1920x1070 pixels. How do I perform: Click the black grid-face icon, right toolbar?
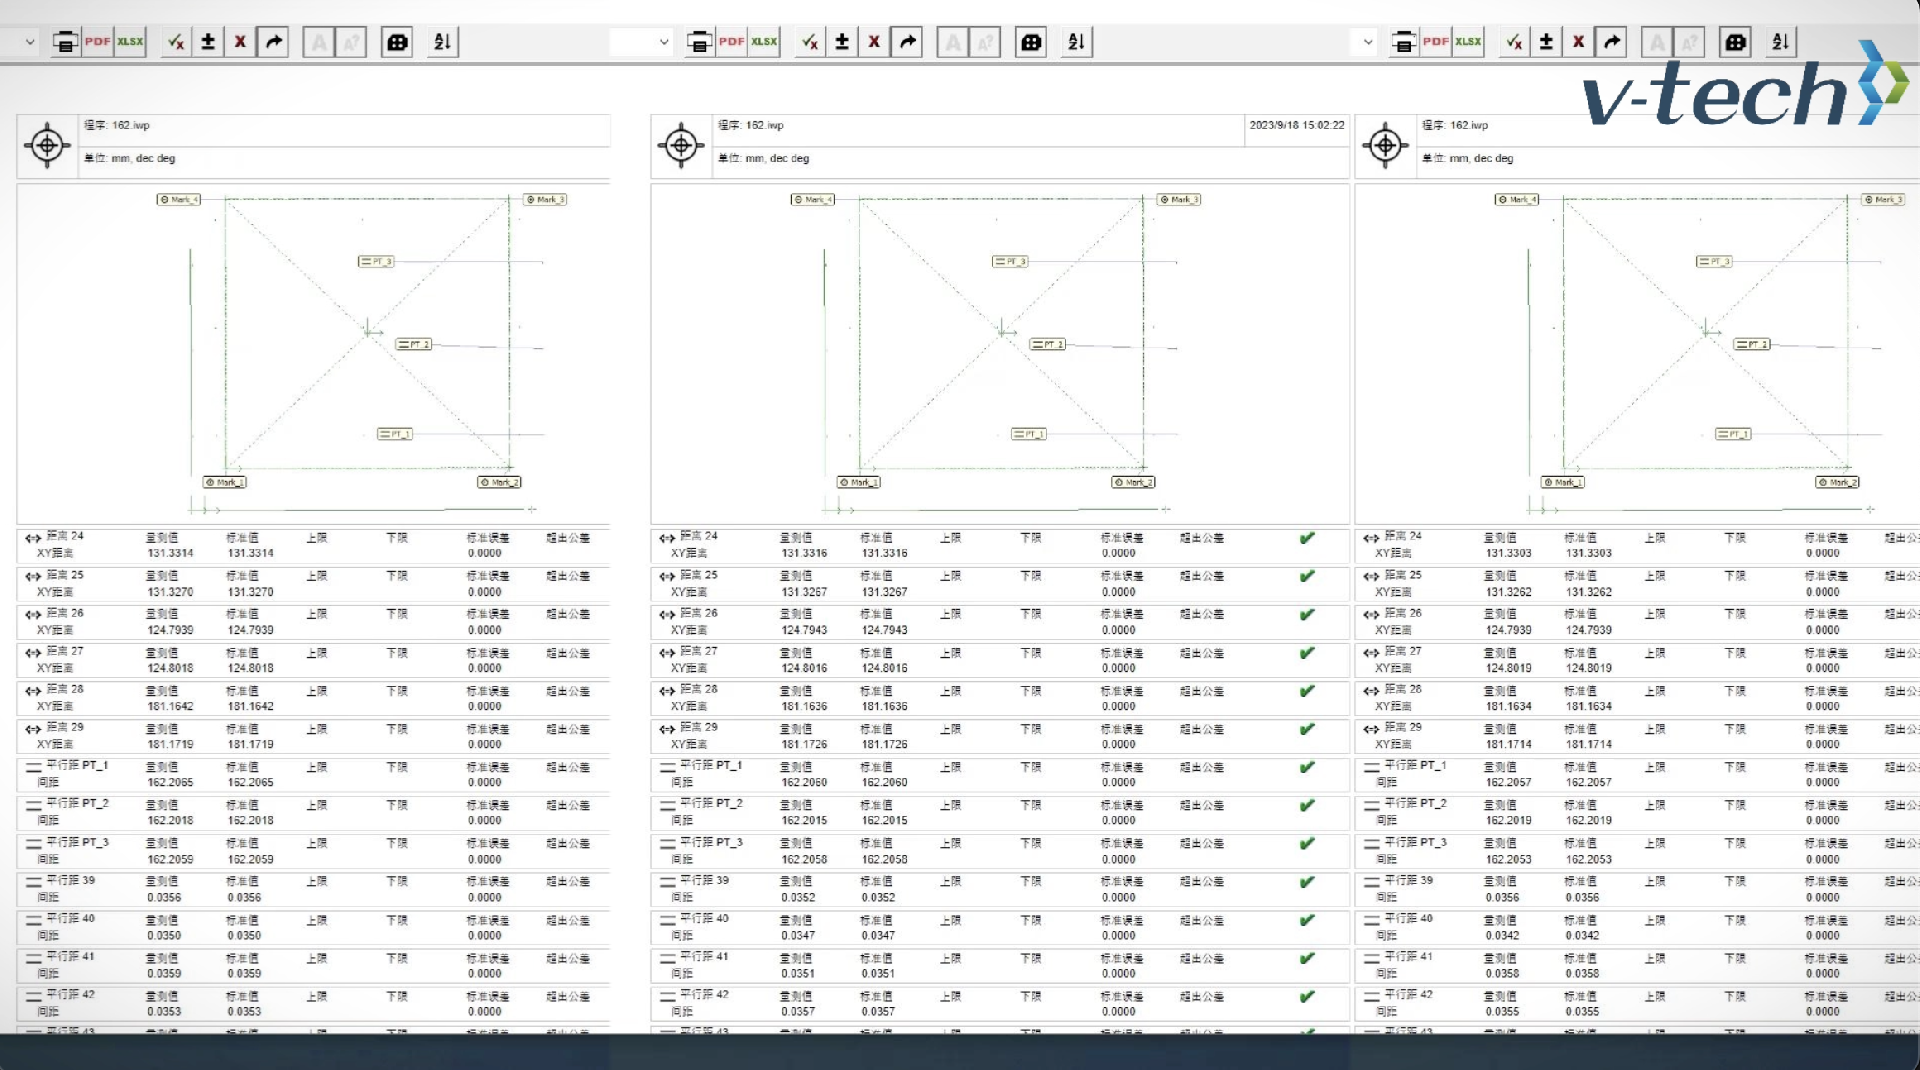pos(1735,42)
